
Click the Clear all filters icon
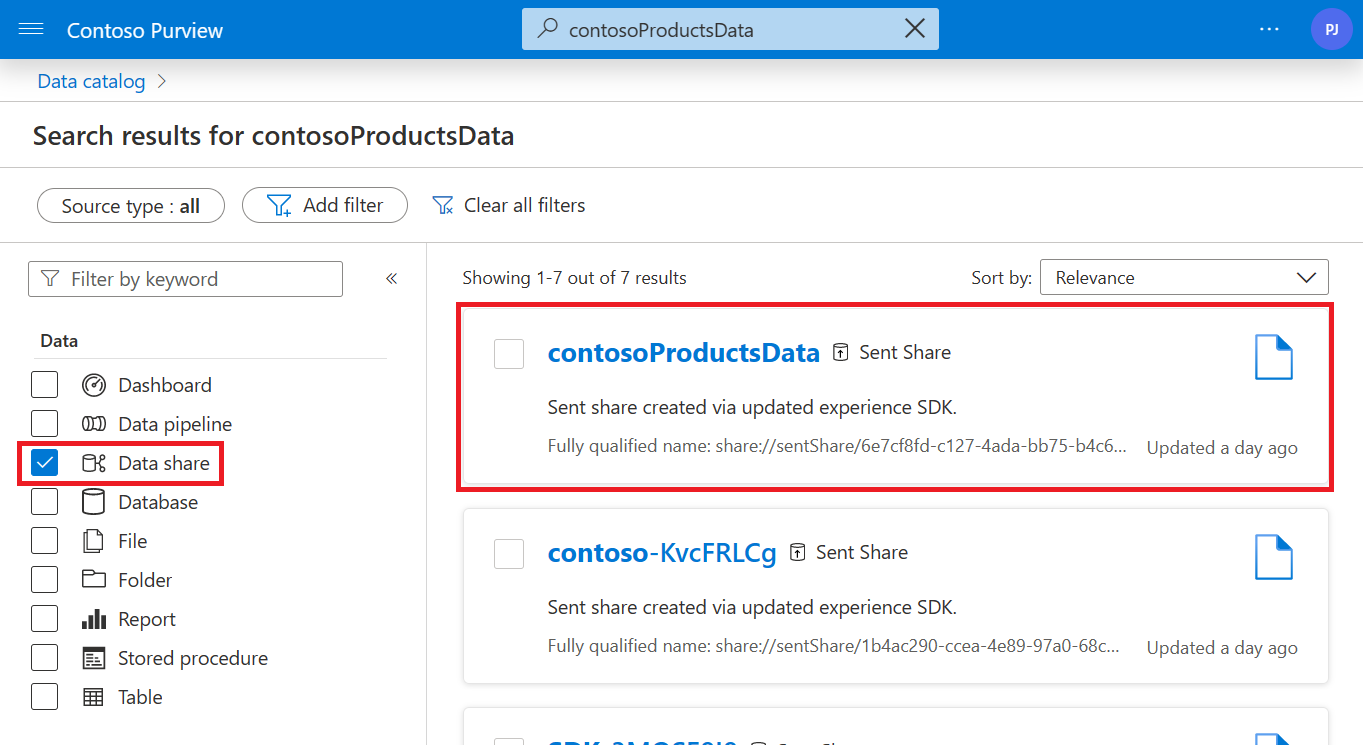pyautogui.click(x=442, y=205)
